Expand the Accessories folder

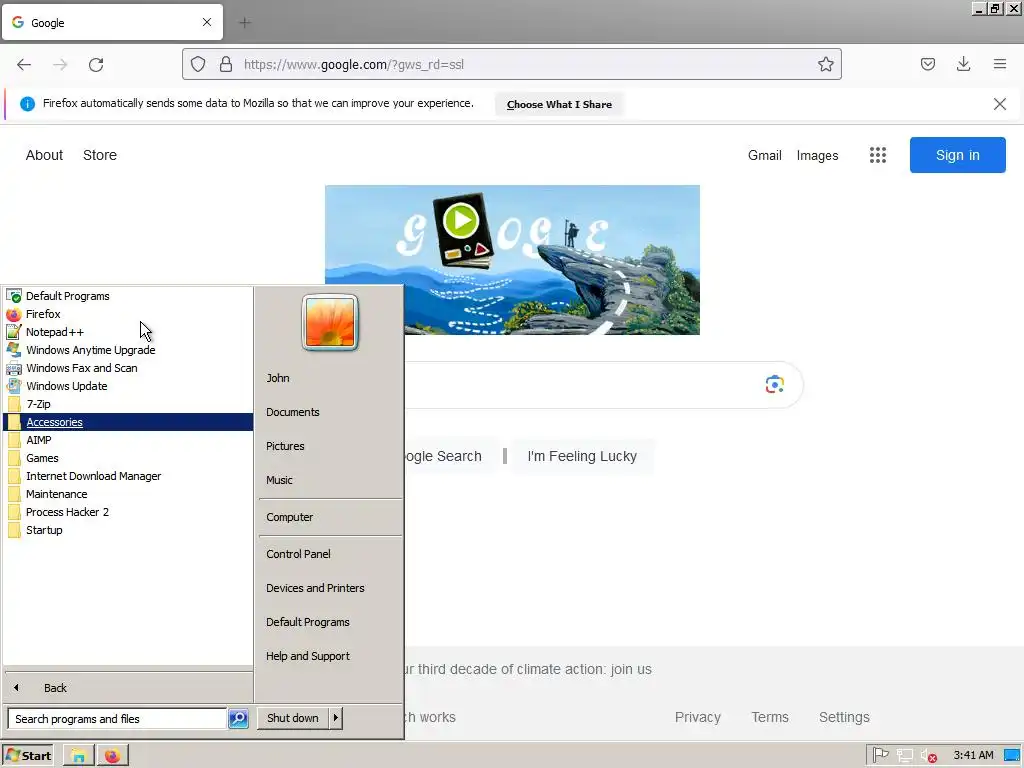tap(128, 422)
